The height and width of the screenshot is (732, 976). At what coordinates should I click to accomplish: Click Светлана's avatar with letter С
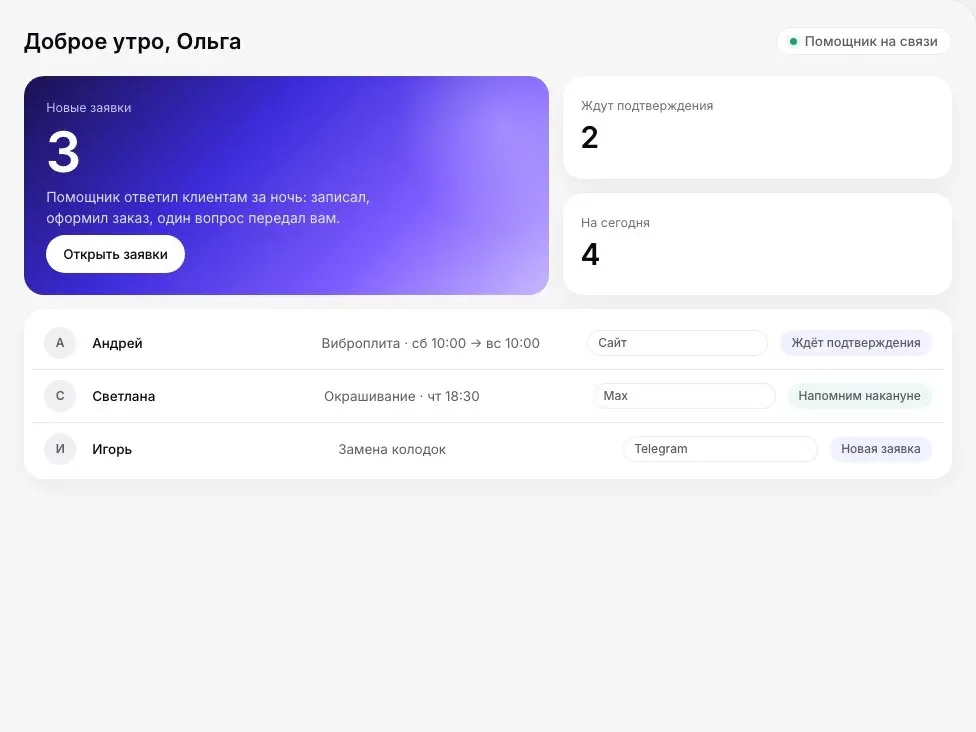[x=60, y=396]
